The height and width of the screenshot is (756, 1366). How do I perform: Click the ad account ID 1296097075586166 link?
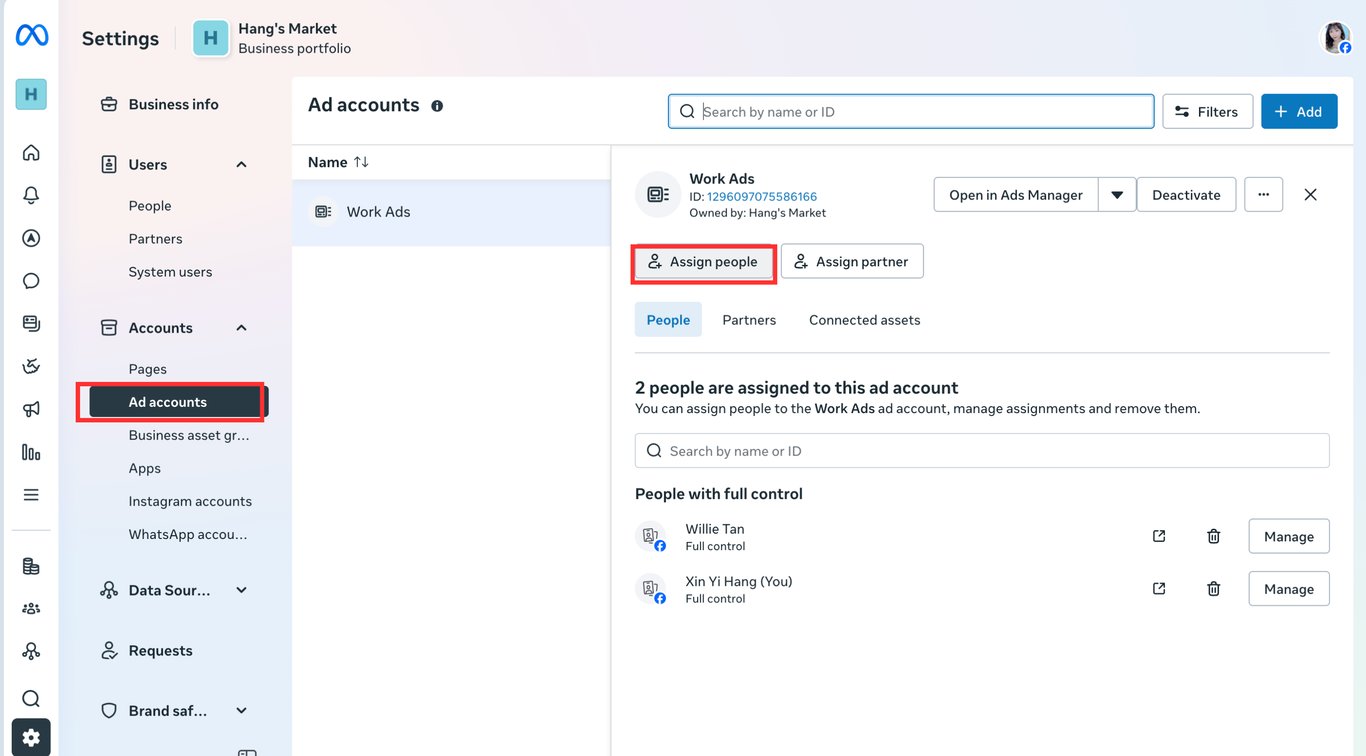(x=762, y=196)
